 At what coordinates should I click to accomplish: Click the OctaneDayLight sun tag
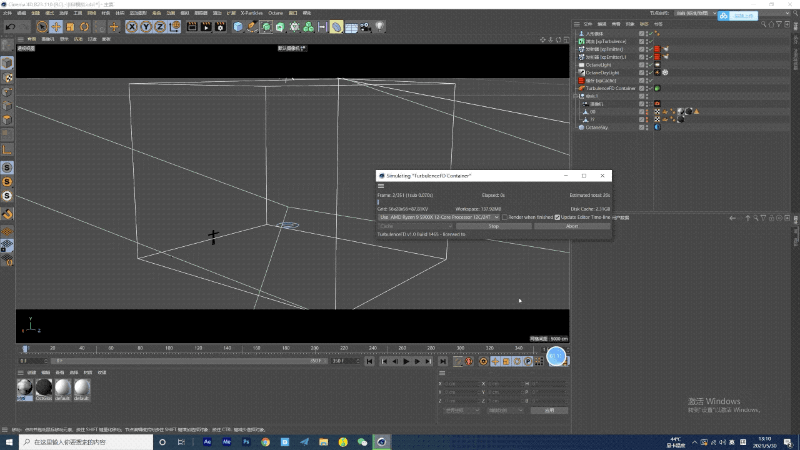click(x=658, y=72)
